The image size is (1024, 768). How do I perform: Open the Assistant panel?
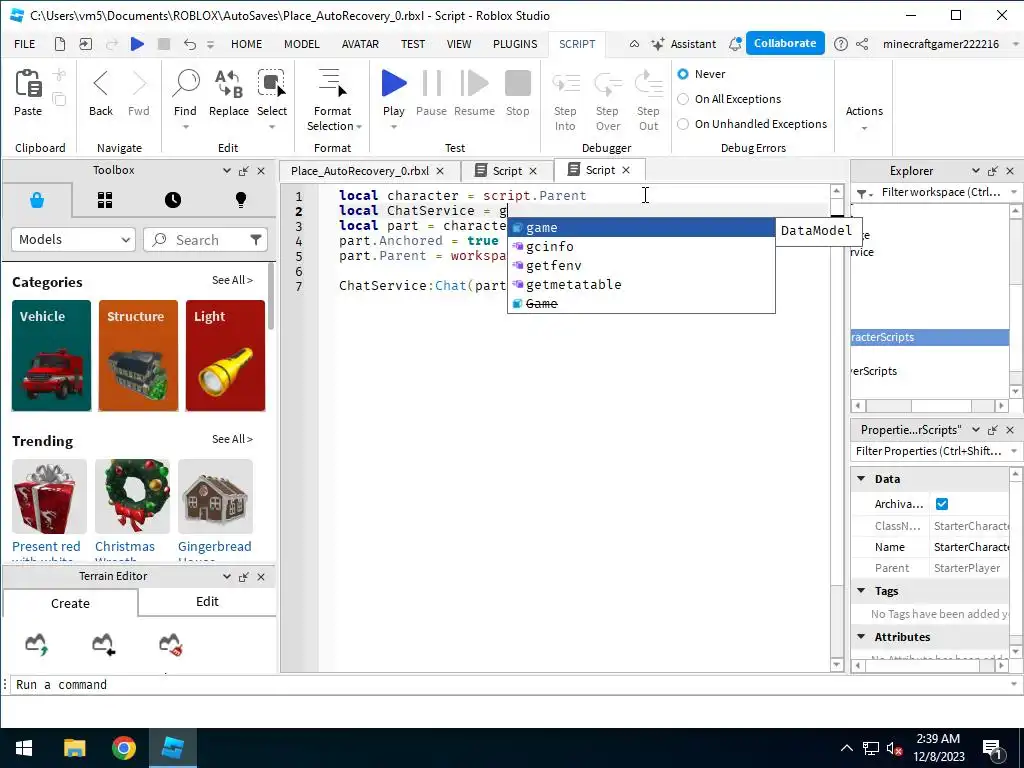(x=684, y=44)
